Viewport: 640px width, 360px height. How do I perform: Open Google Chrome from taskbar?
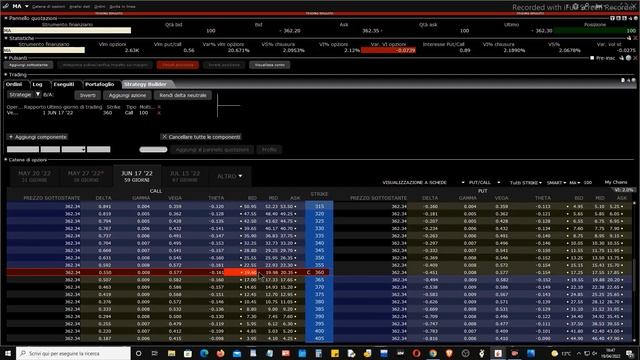(433, 353)
